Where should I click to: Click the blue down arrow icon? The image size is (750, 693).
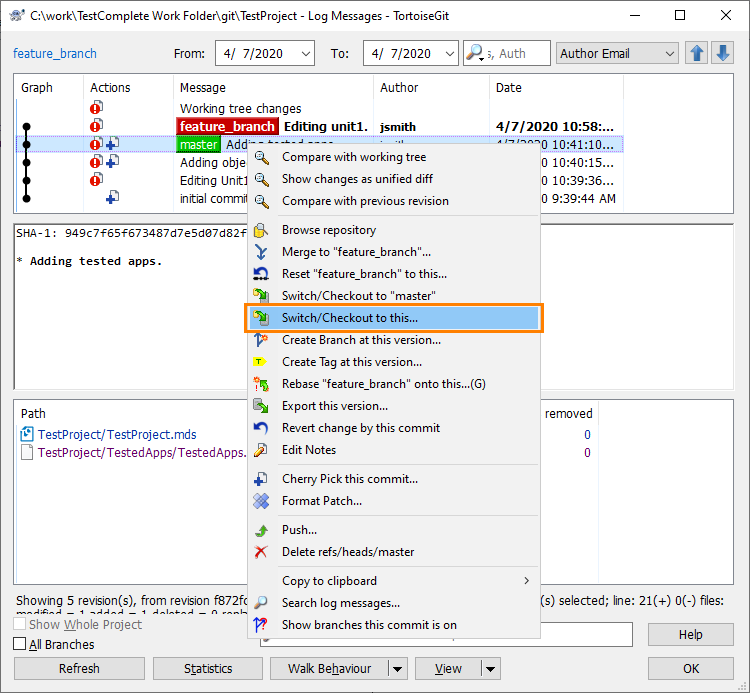[722, 54]
